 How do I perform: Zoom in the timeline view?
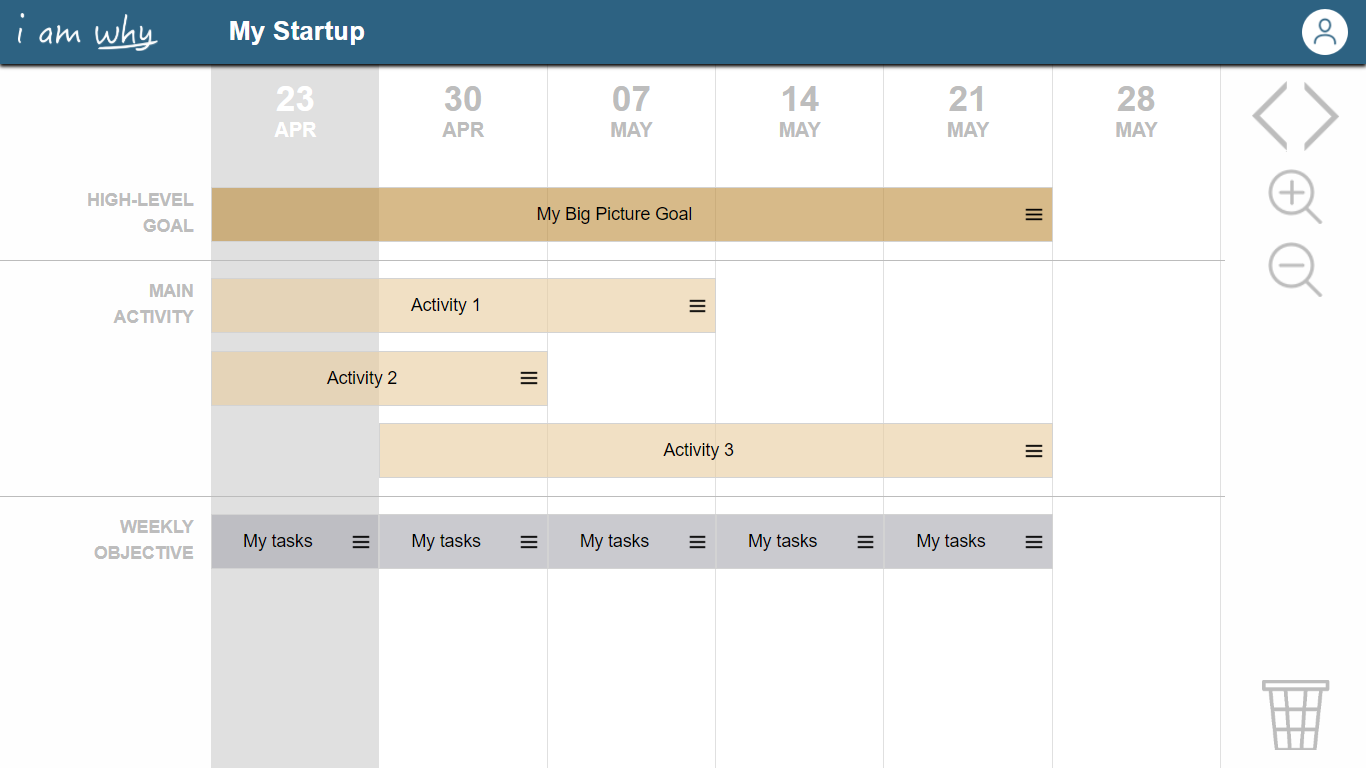tap(1294, 197)
